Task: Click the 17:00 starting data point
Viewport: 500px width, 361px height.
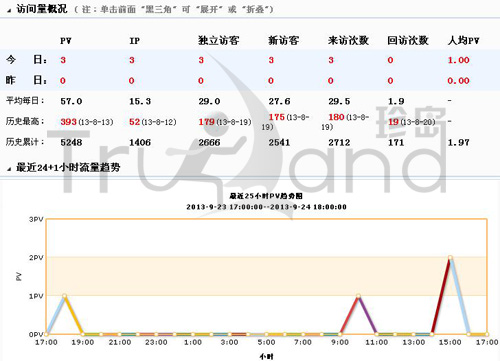Action: click(46, 334)
